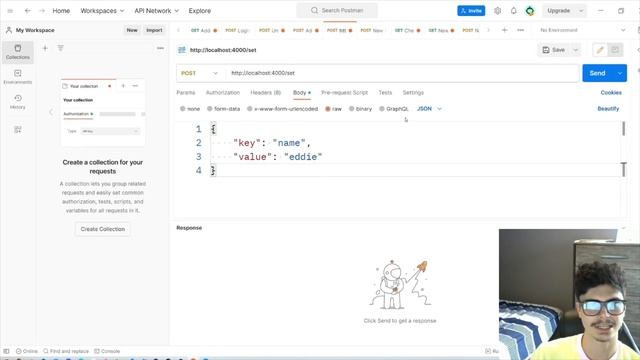640x360 pixels.
Task: Switch to the Authorization tab
Action: (x=223, y=93)
